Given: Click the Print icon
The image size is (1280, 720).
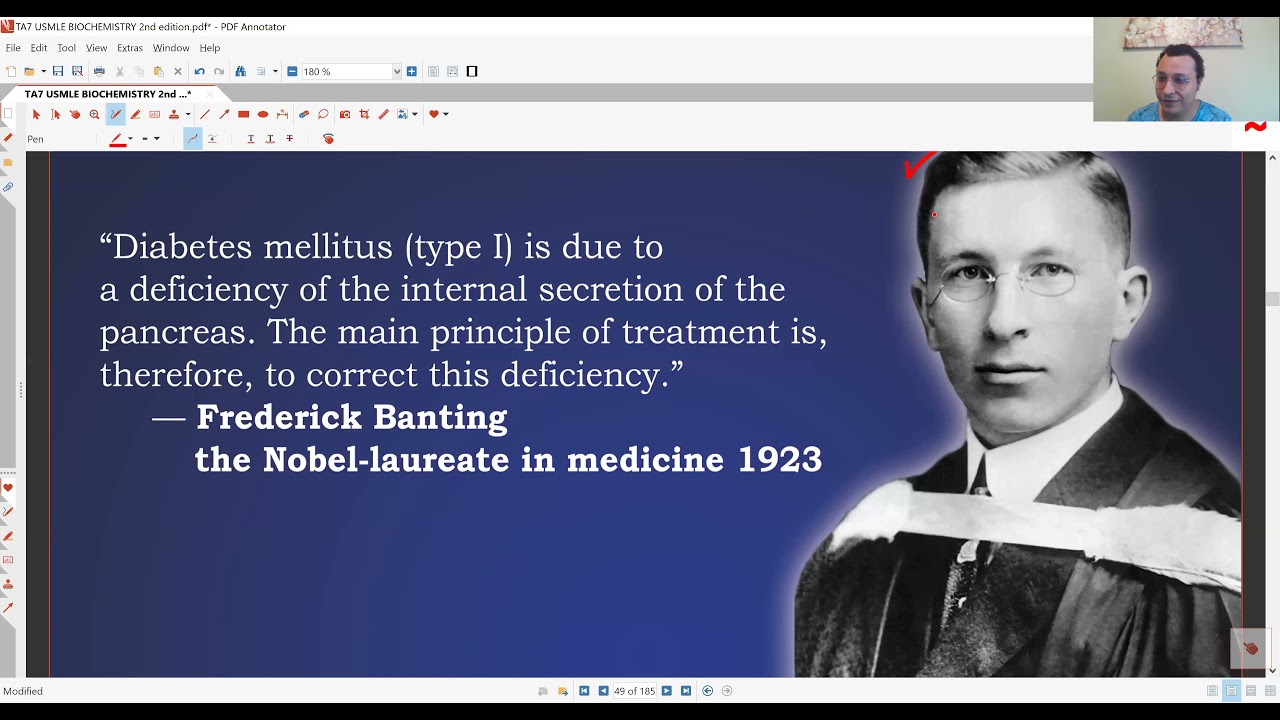Looking at the screenshot, I should coord(99,71).
